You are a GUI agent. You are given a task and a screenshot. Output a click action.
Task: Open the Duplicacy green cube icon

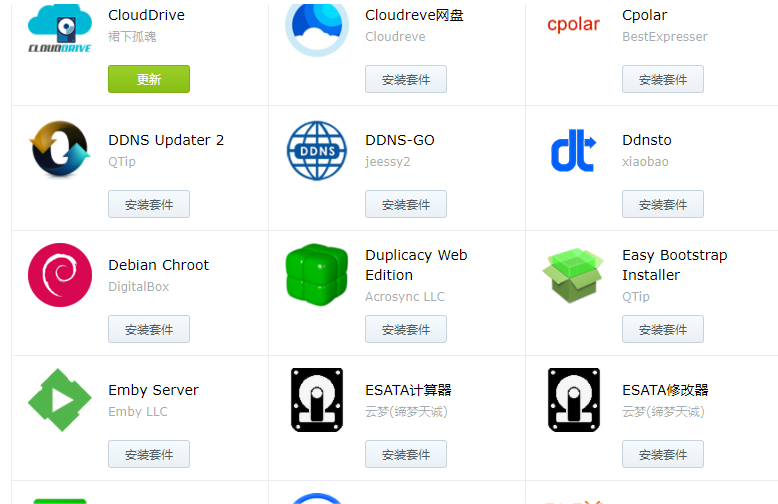(317, 274)
